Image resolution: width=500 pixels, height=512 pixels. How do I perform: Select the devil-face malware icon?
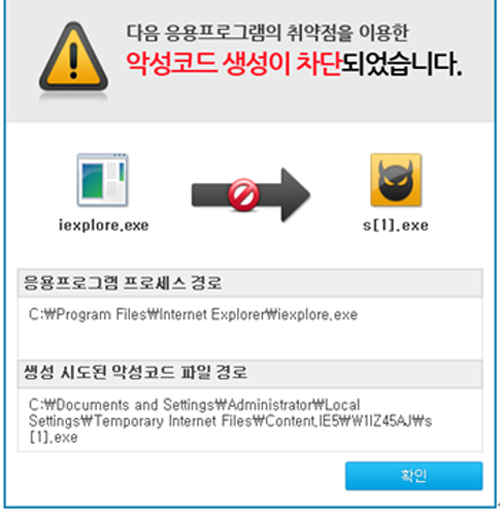tap(396, 180)
